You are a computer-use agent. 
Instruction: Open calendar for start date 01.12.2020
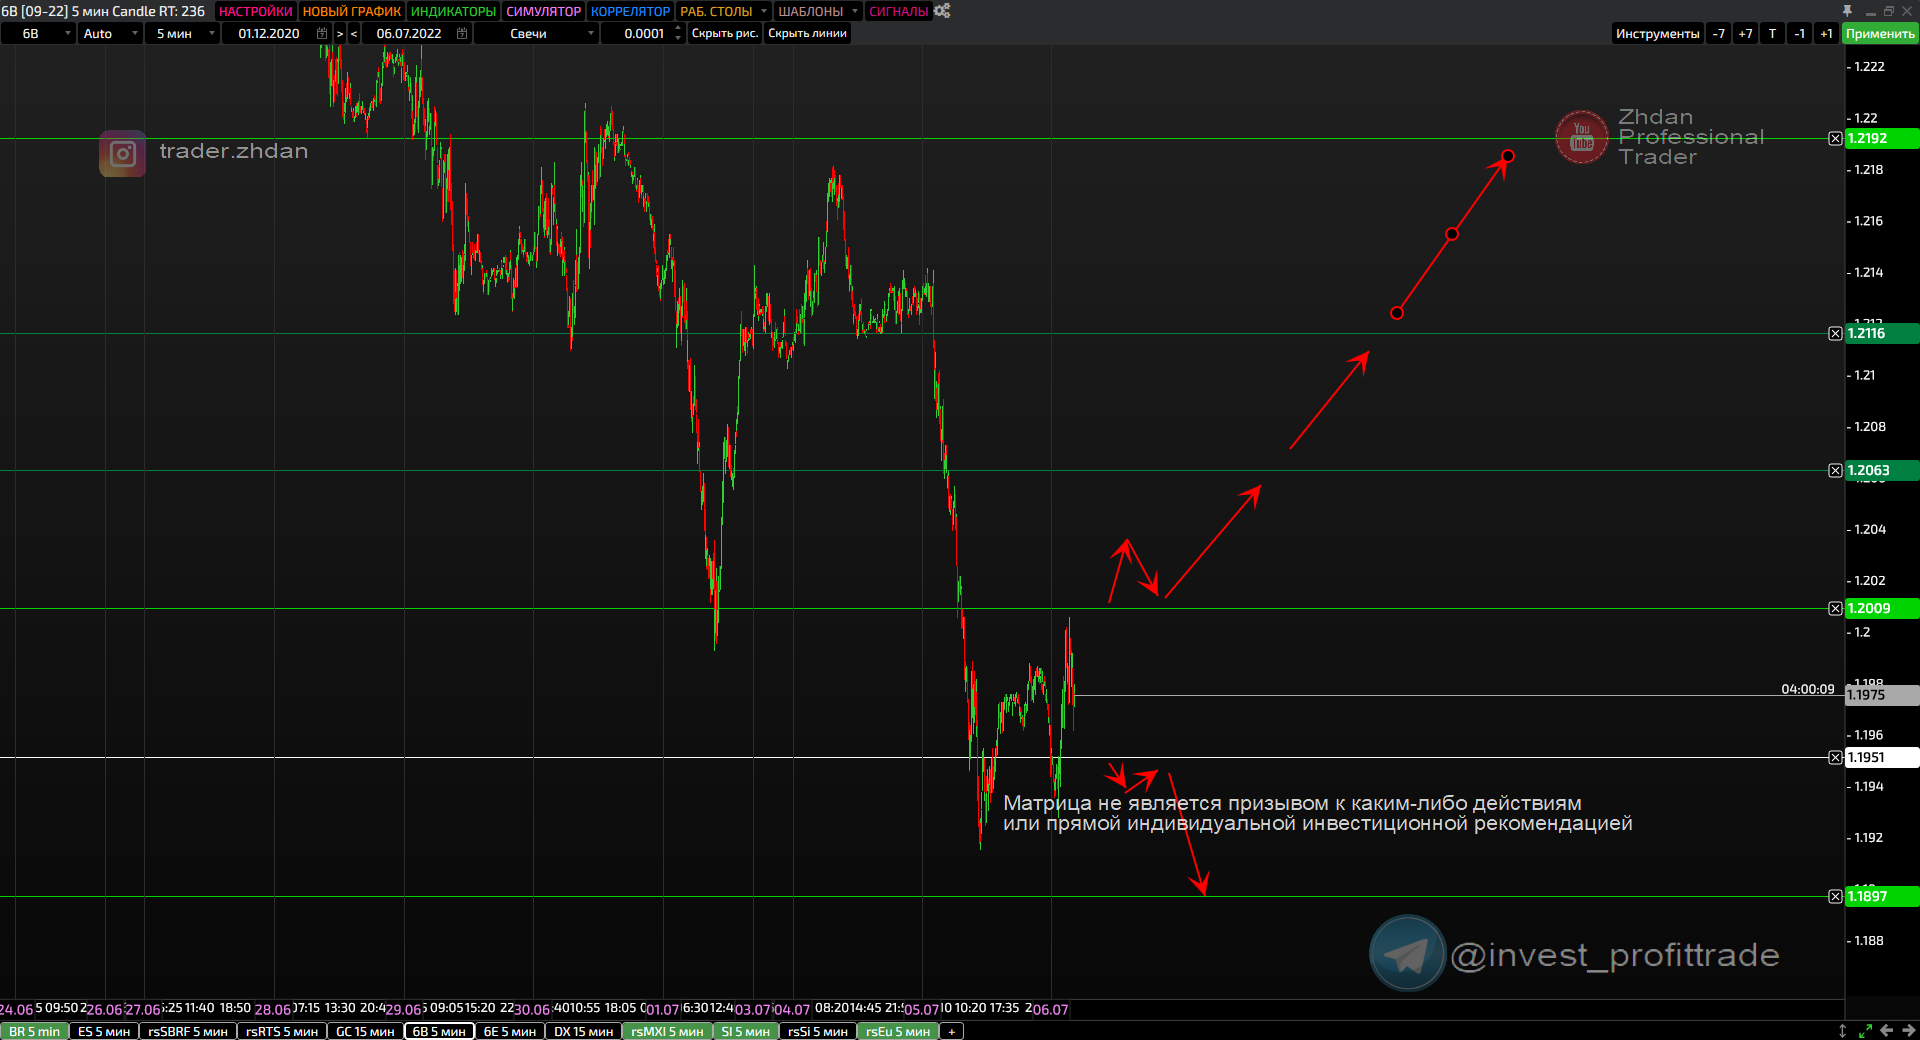click(x=322, y=33)
